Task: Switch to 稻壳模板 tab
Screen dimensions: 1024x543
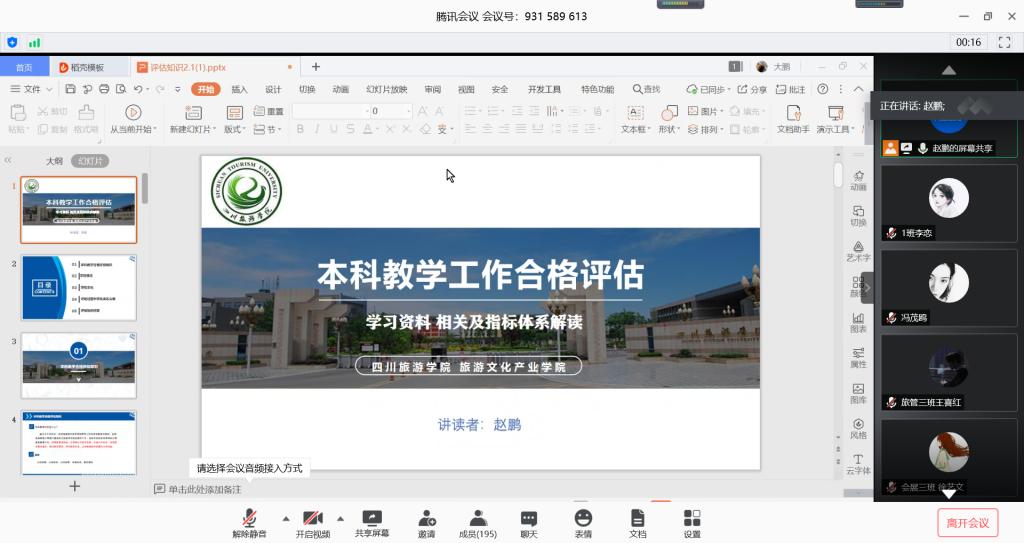Action: click(x=88, y=67)
